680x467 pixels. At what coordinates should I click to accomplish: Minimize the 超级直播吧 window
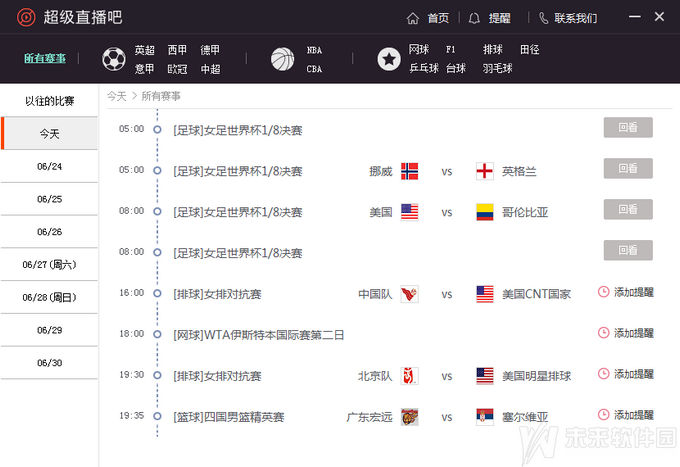[x=635, y=16]
